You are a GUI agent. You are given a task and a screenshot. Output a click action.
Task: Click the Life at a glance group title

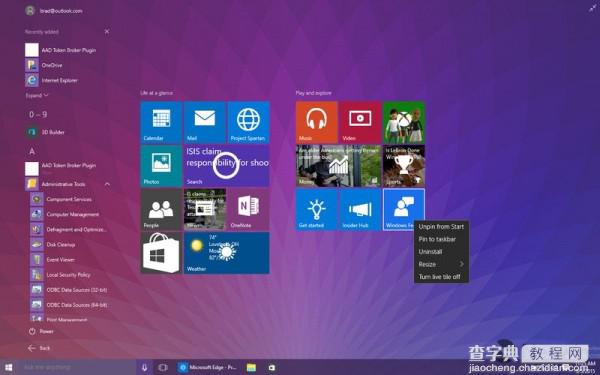pos(156,93)
